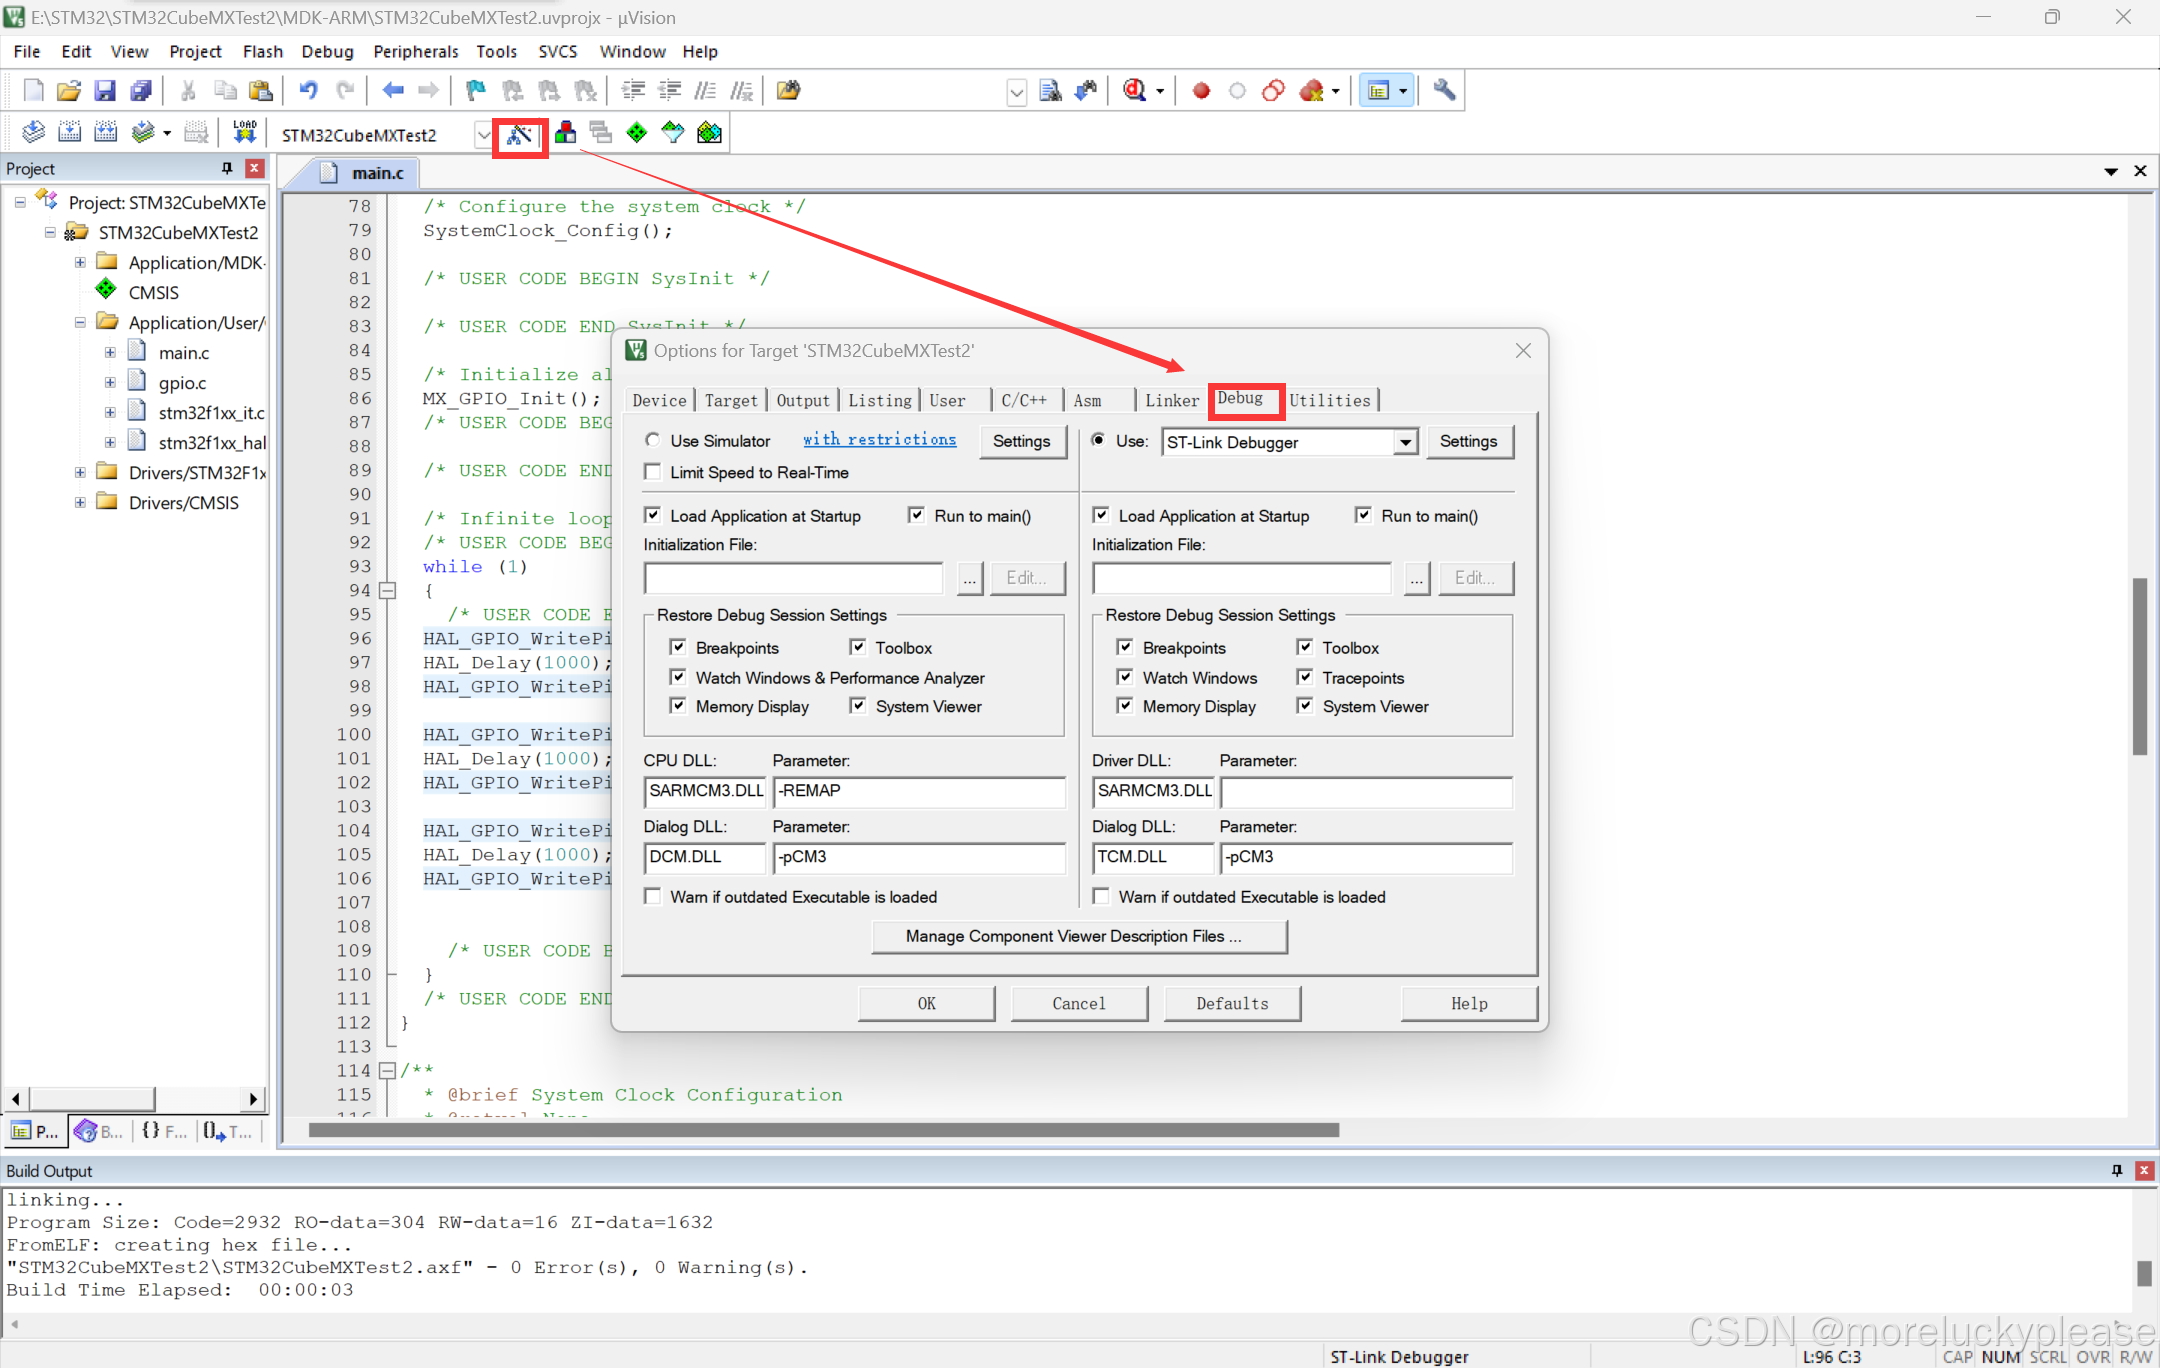Click the Configuration wrench icon

[1443, 91]
